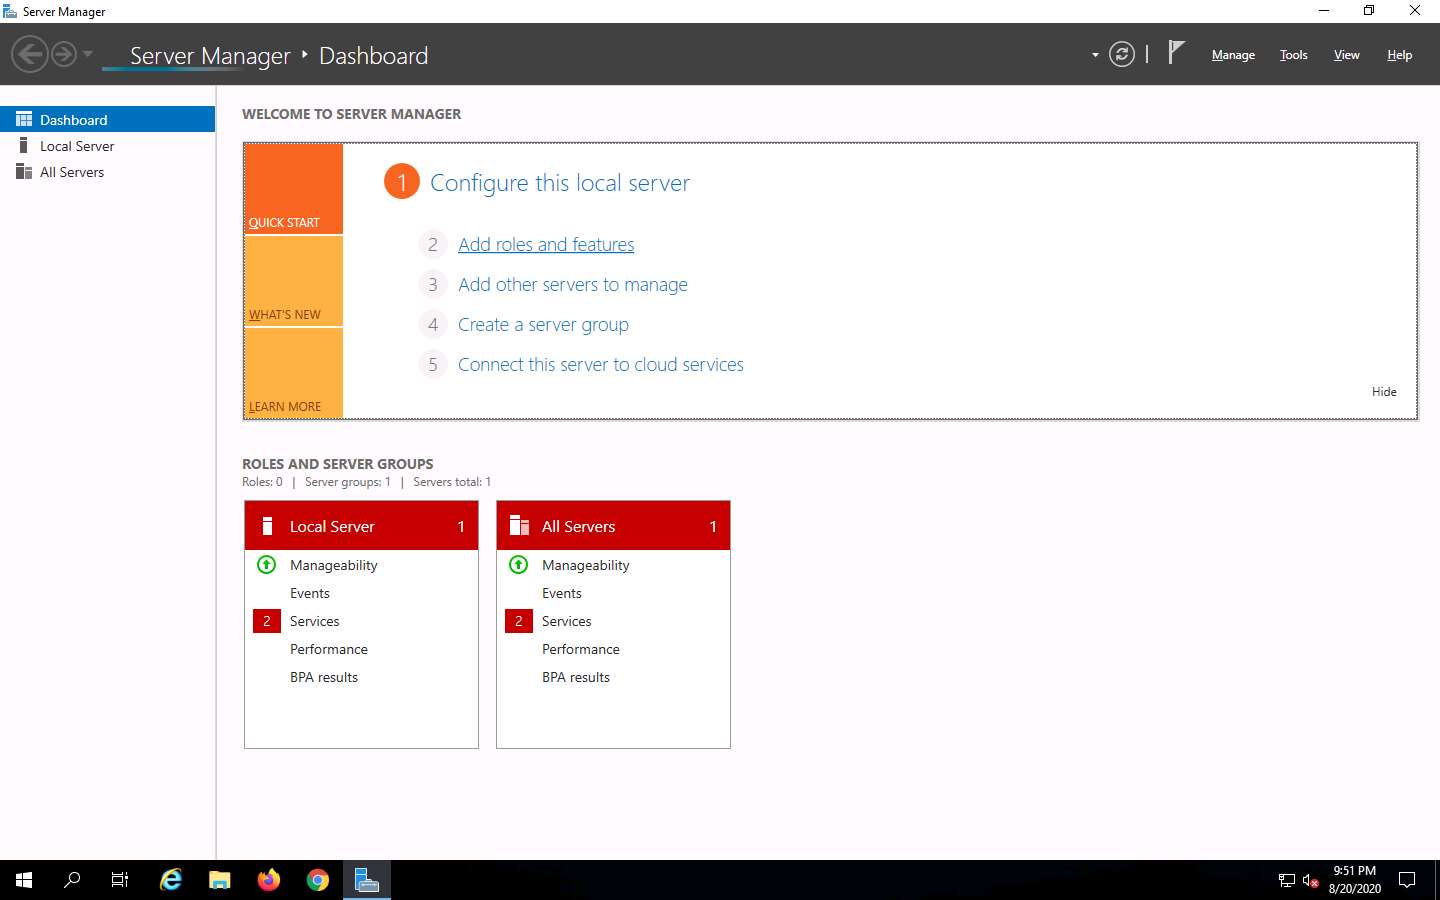Click the orange step 1 circle
This screenshot has height=900, width=1440.
[x=402, y=182]
